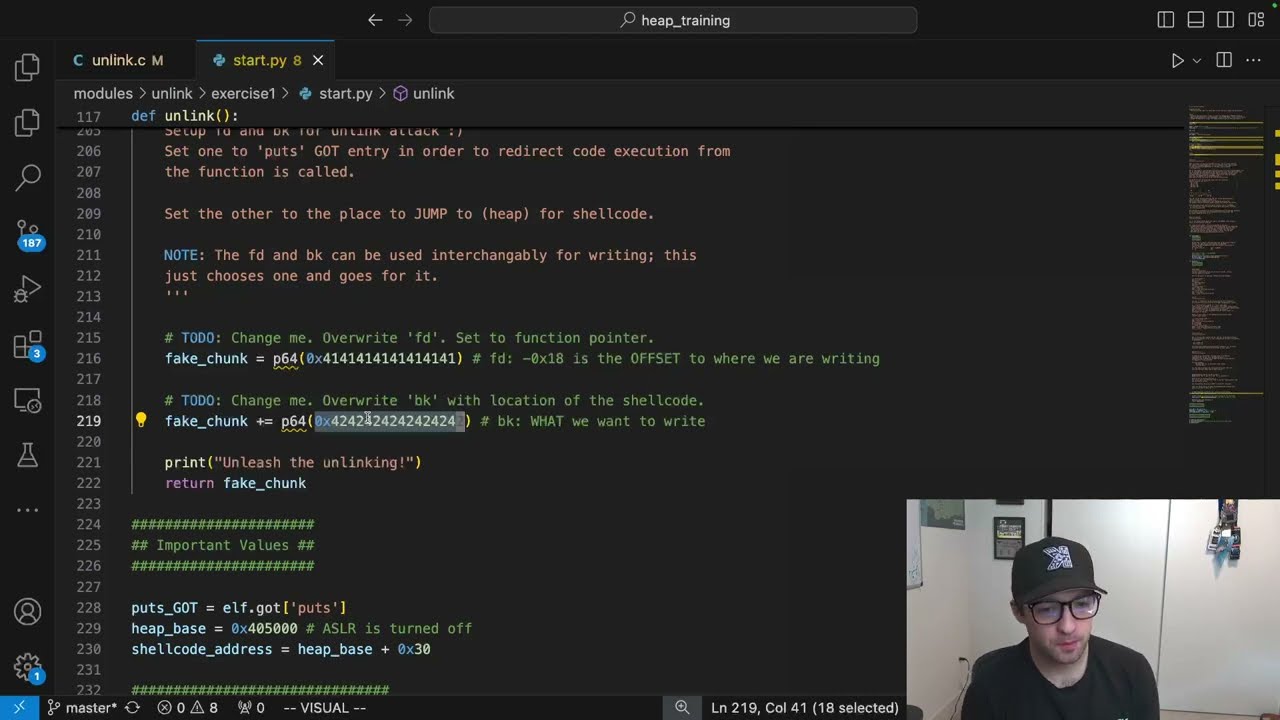Open the unlink symbol breadcrumb

(x=424, y=93)
